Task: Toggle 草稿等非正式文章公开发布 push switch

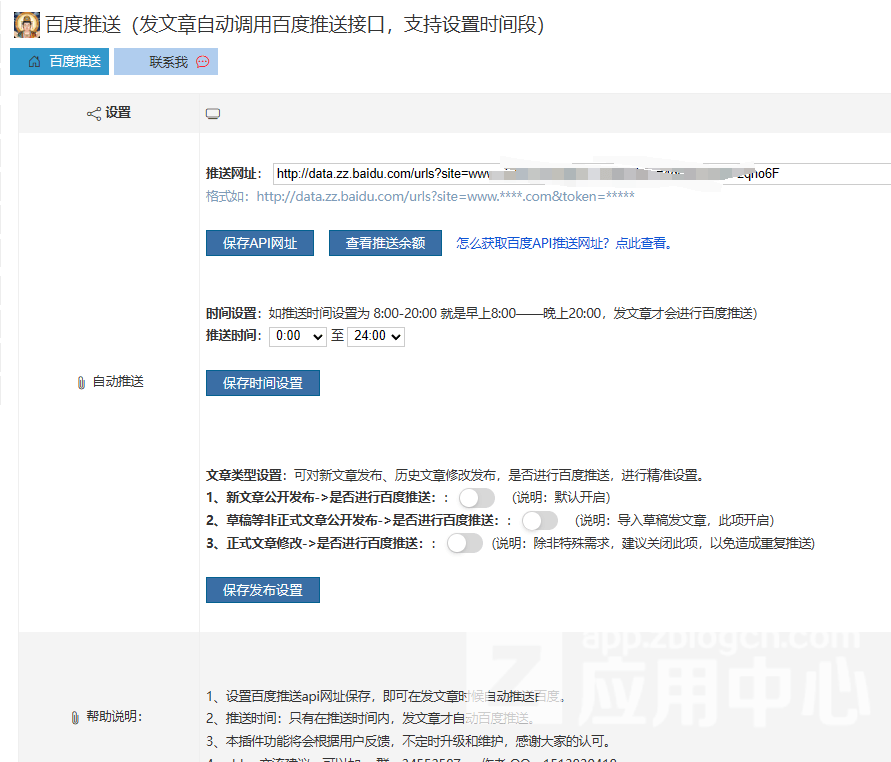Action: [540, 521]
